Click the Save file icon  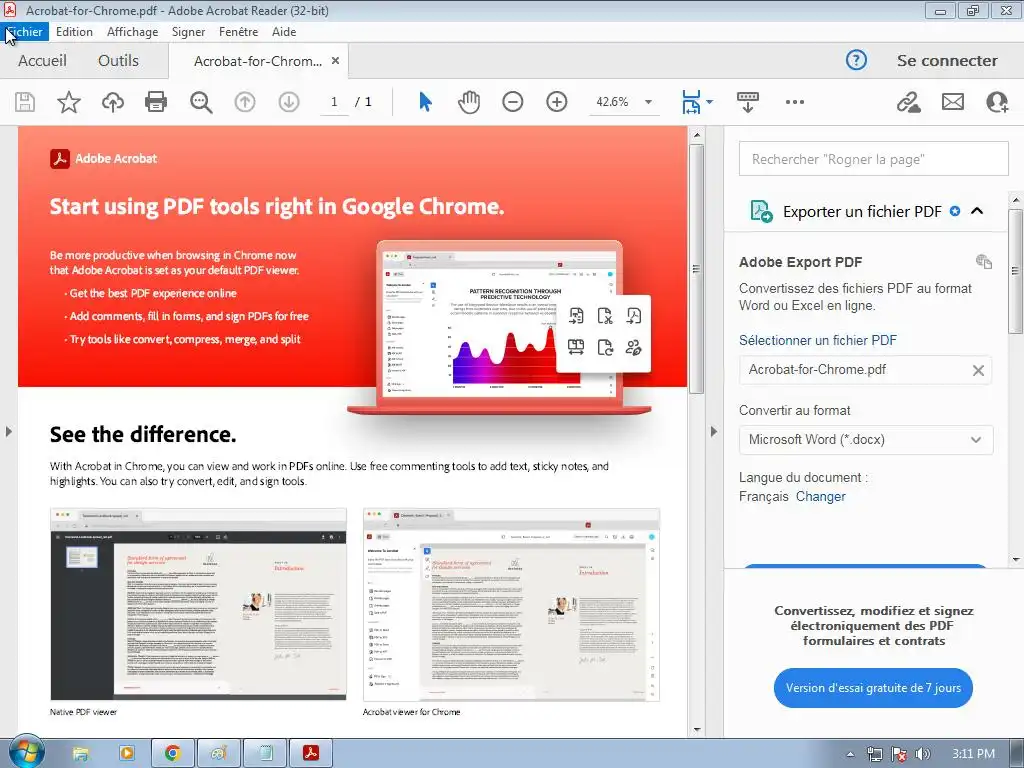click(25, 102)
